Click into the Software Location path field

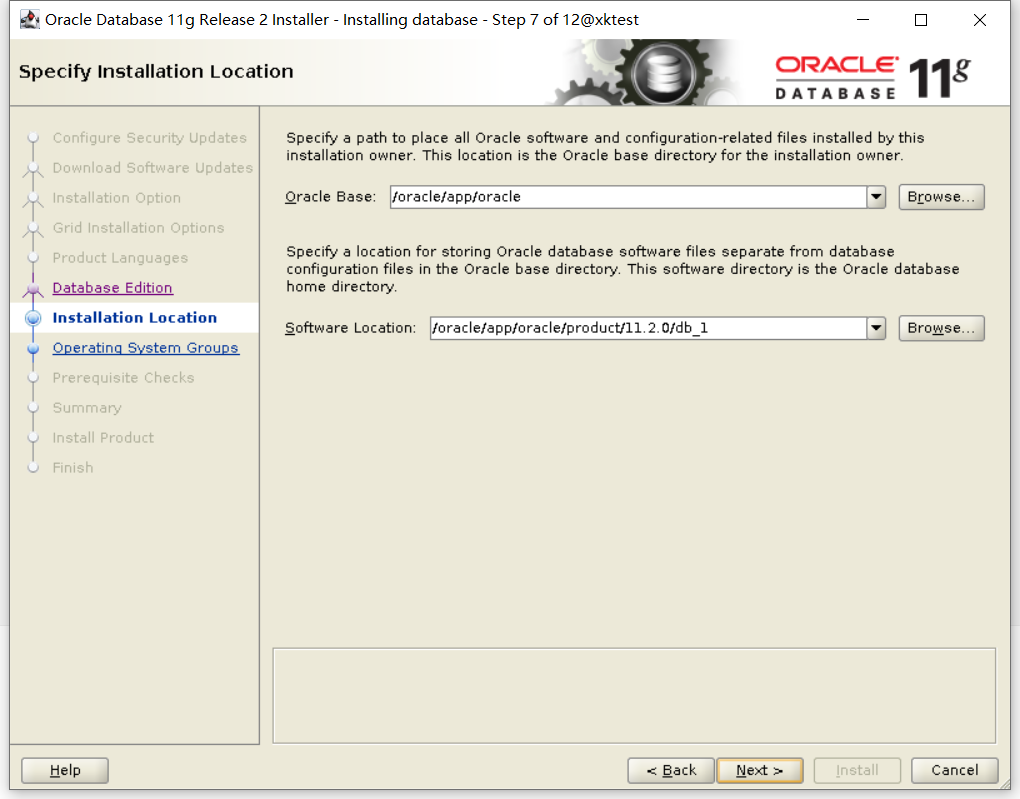648,328
